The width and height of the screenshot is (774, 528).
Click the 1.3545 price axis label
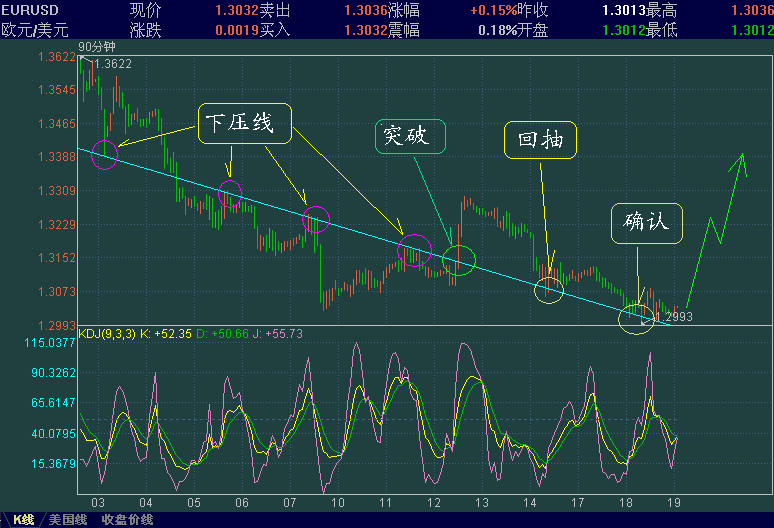click(57, 90)
